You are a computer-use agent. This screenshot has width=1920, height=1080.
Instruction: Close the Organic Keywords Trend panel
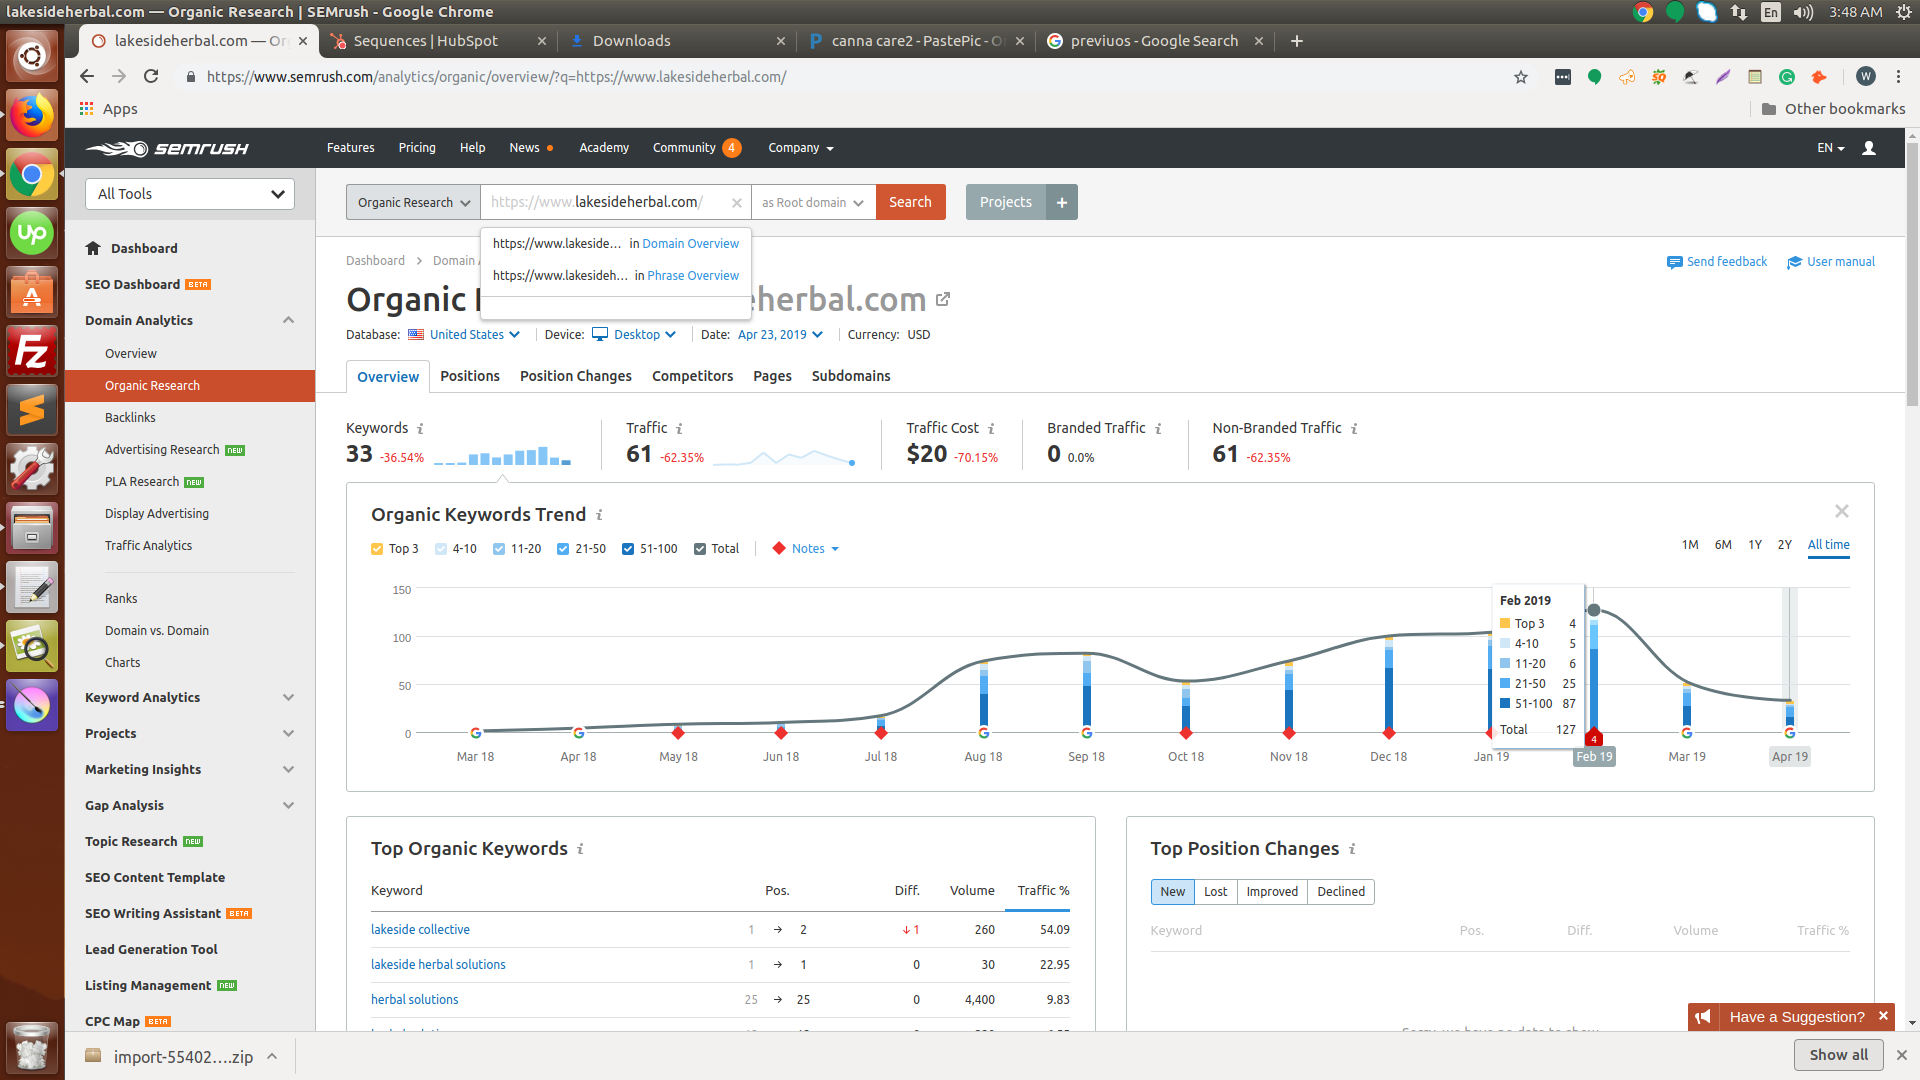(1842, 511)
